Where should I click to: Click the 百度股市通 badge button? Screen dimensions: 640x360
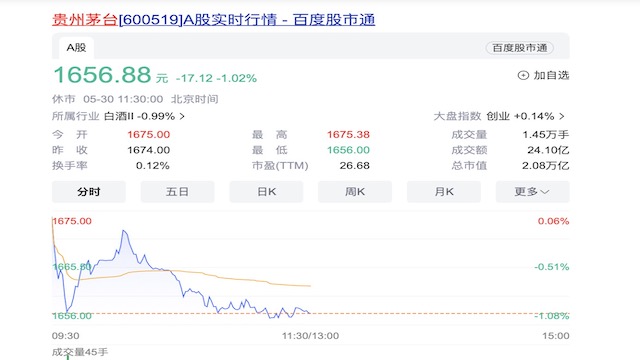[520, 48]
